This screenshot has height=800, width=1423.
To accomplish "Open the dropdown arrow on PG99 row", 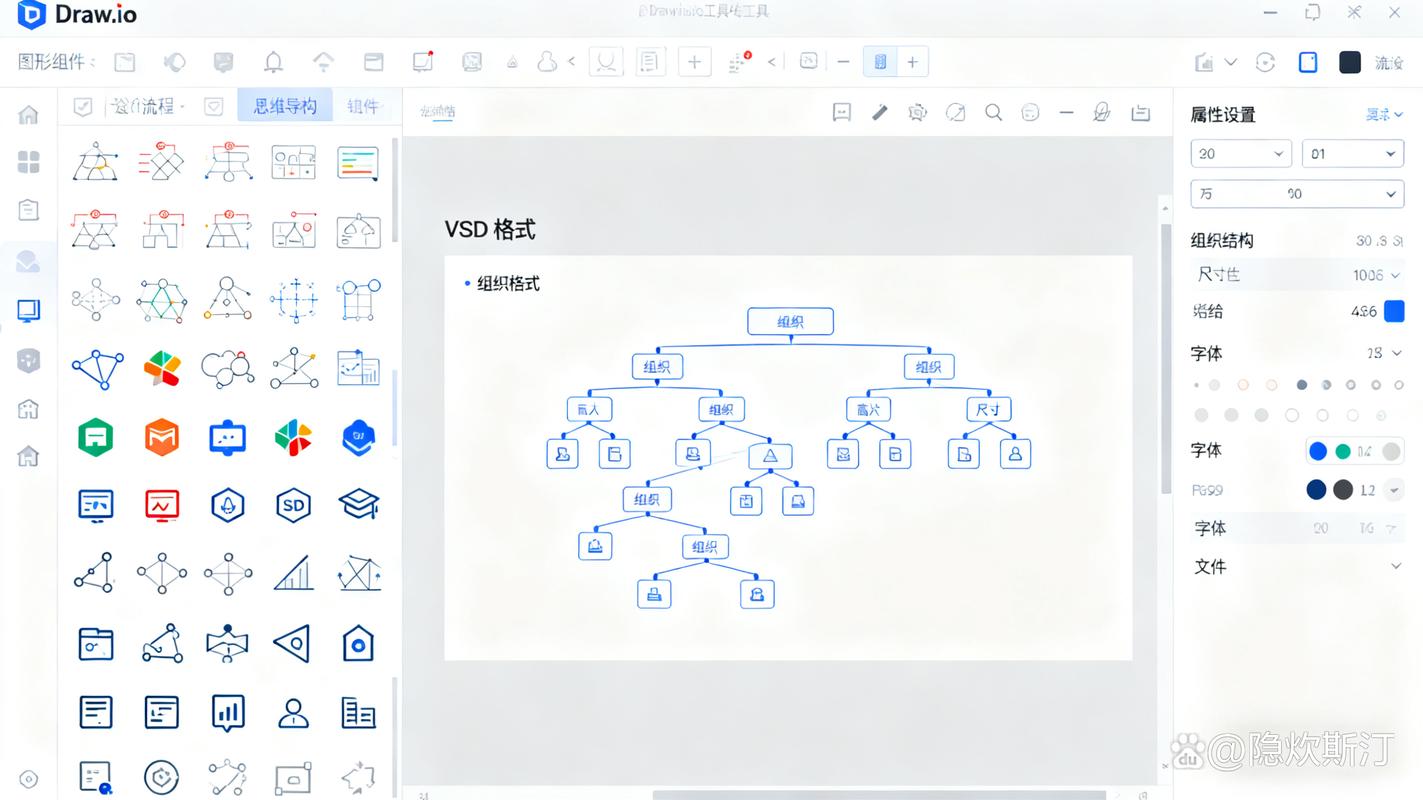I will coord(1394,490).
